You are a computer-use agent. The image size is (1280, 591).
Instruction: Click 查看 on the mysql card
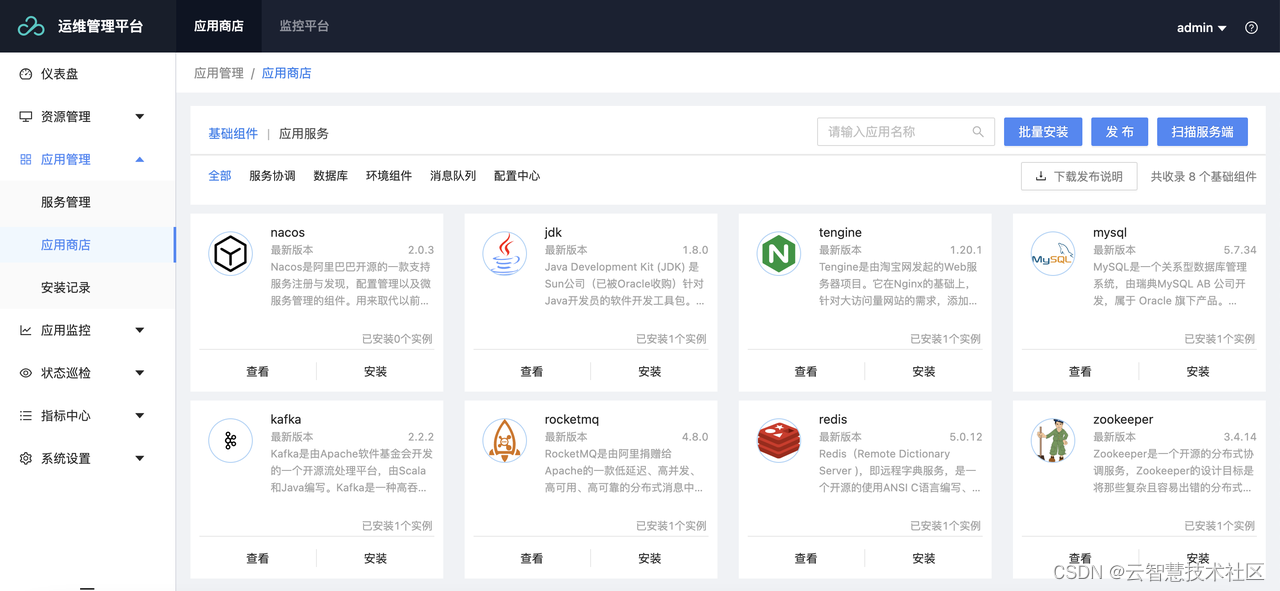1080,371
